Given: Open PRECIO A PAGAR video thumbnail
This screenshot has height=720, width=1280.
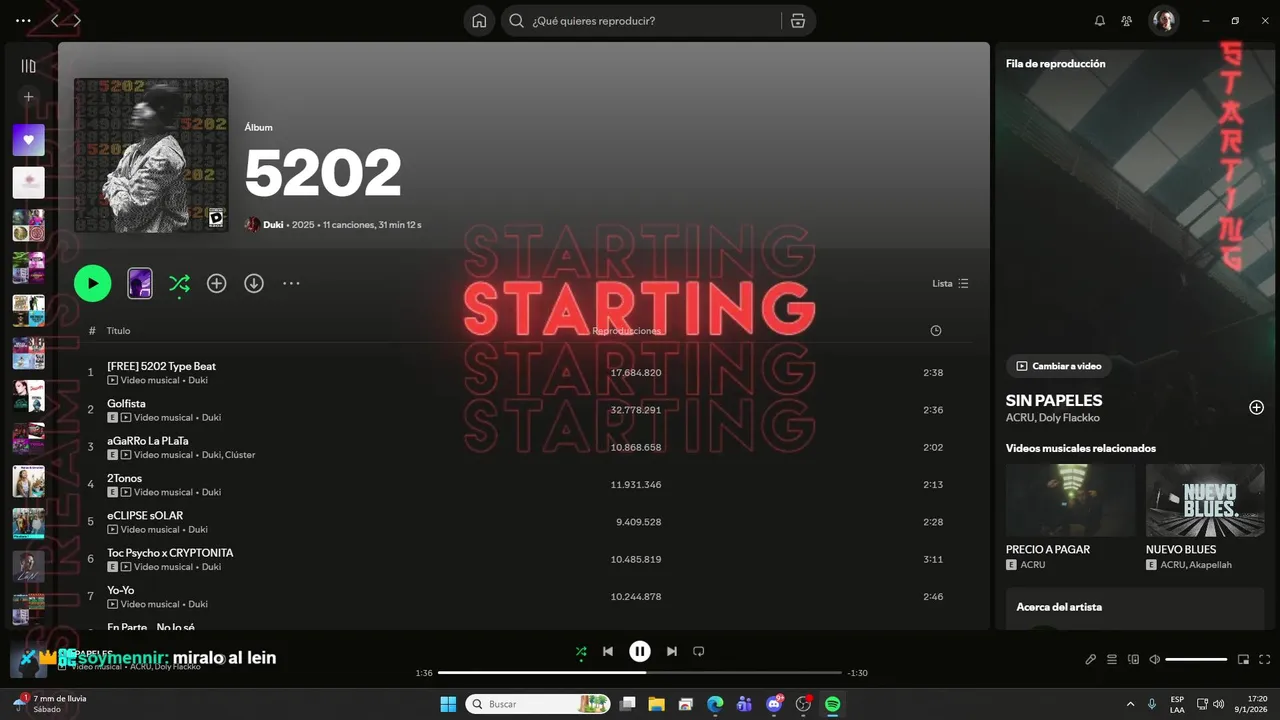Looking at the screenshot, I should coord(1070,500).
